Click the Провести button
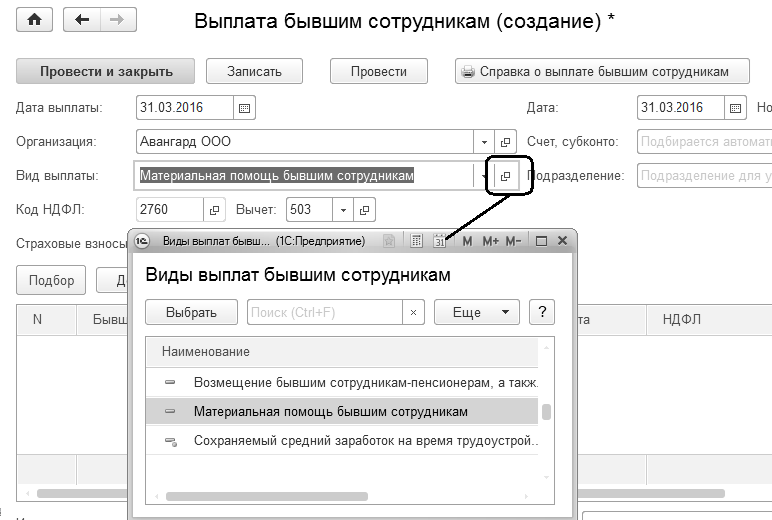This screenshot has width=772, height=520. [x=379, y=71]
